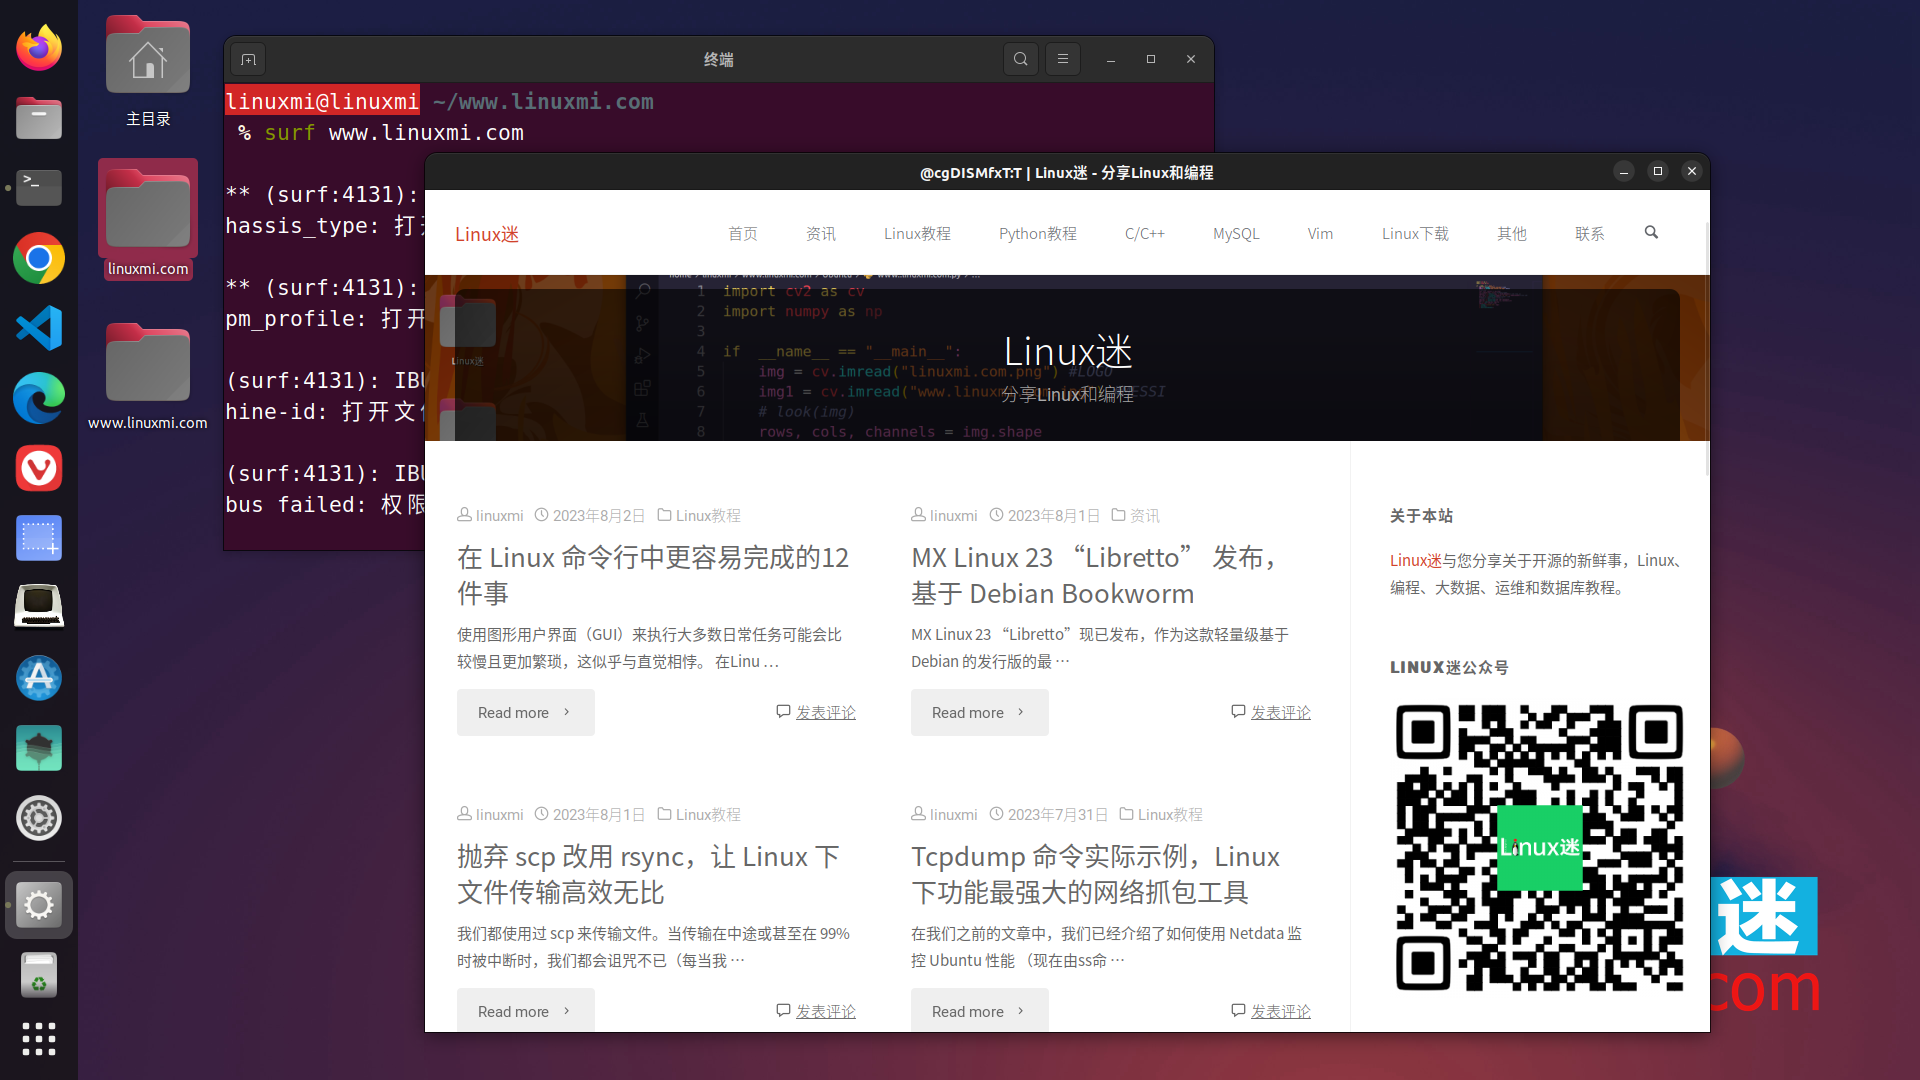Click the terminal search icon
Viewport: 1920px width, 1080px height.
(x=1020, y=59)
